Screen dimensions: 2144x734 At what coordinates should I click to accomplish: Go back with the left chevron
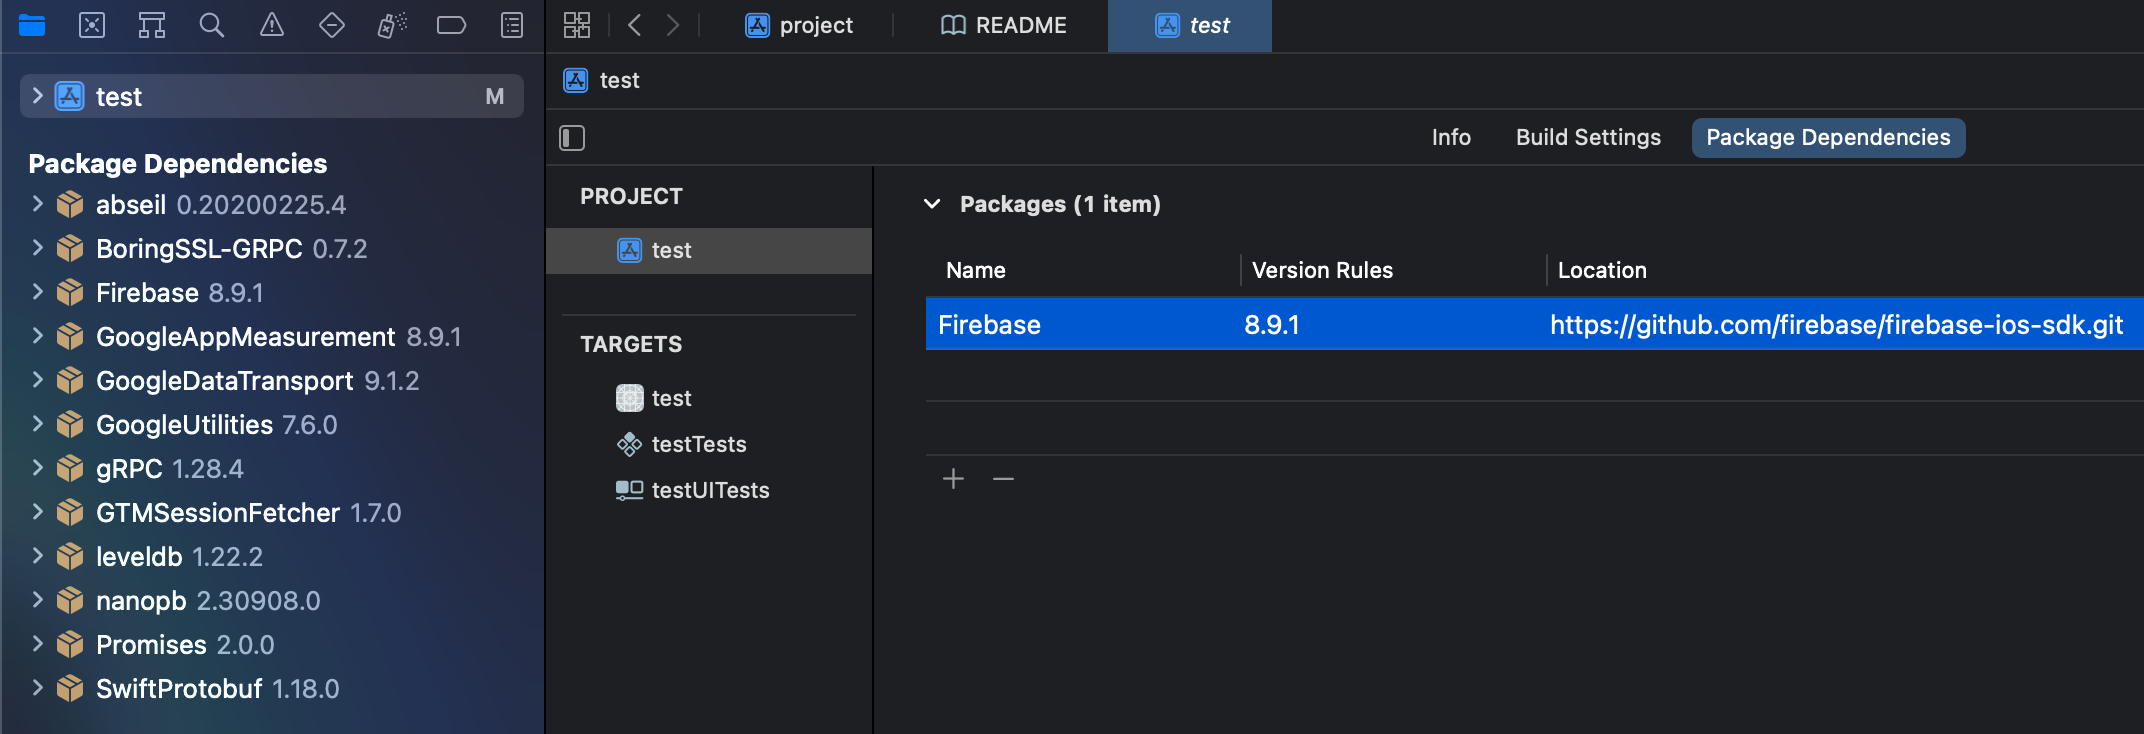(634, 25)
